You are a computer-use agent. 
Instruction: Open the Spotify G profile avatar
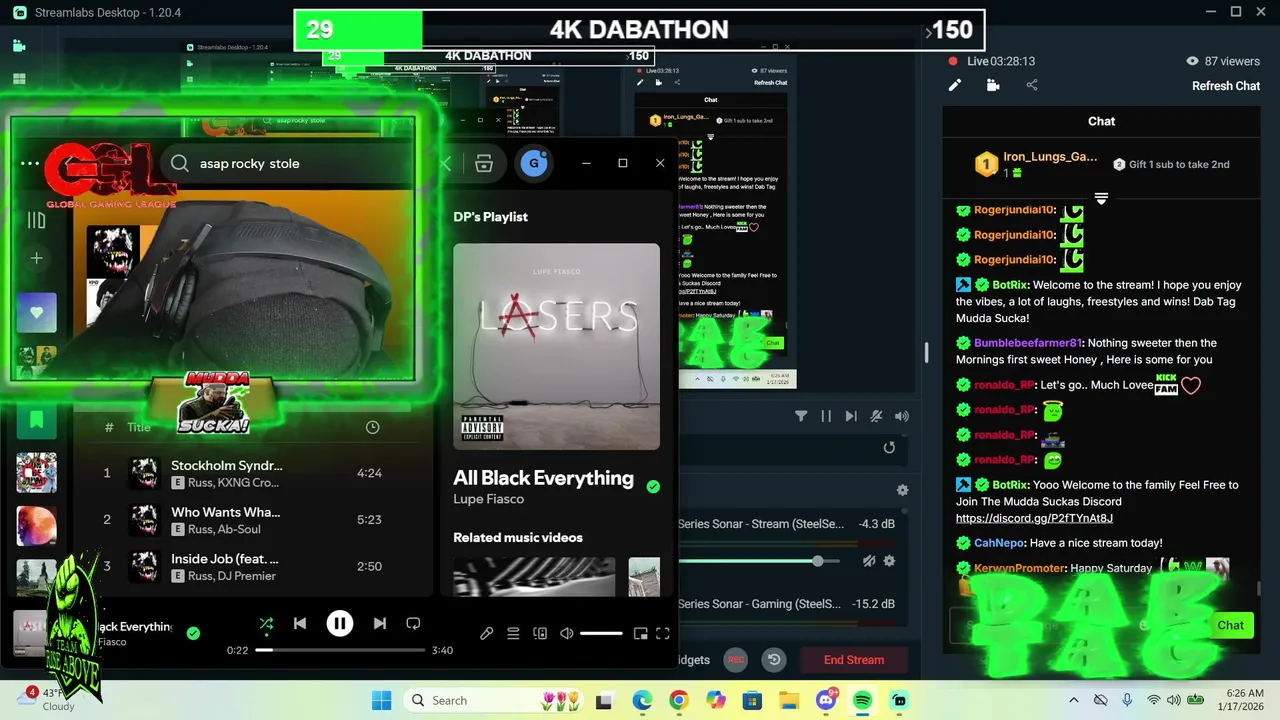pos(534,163)
